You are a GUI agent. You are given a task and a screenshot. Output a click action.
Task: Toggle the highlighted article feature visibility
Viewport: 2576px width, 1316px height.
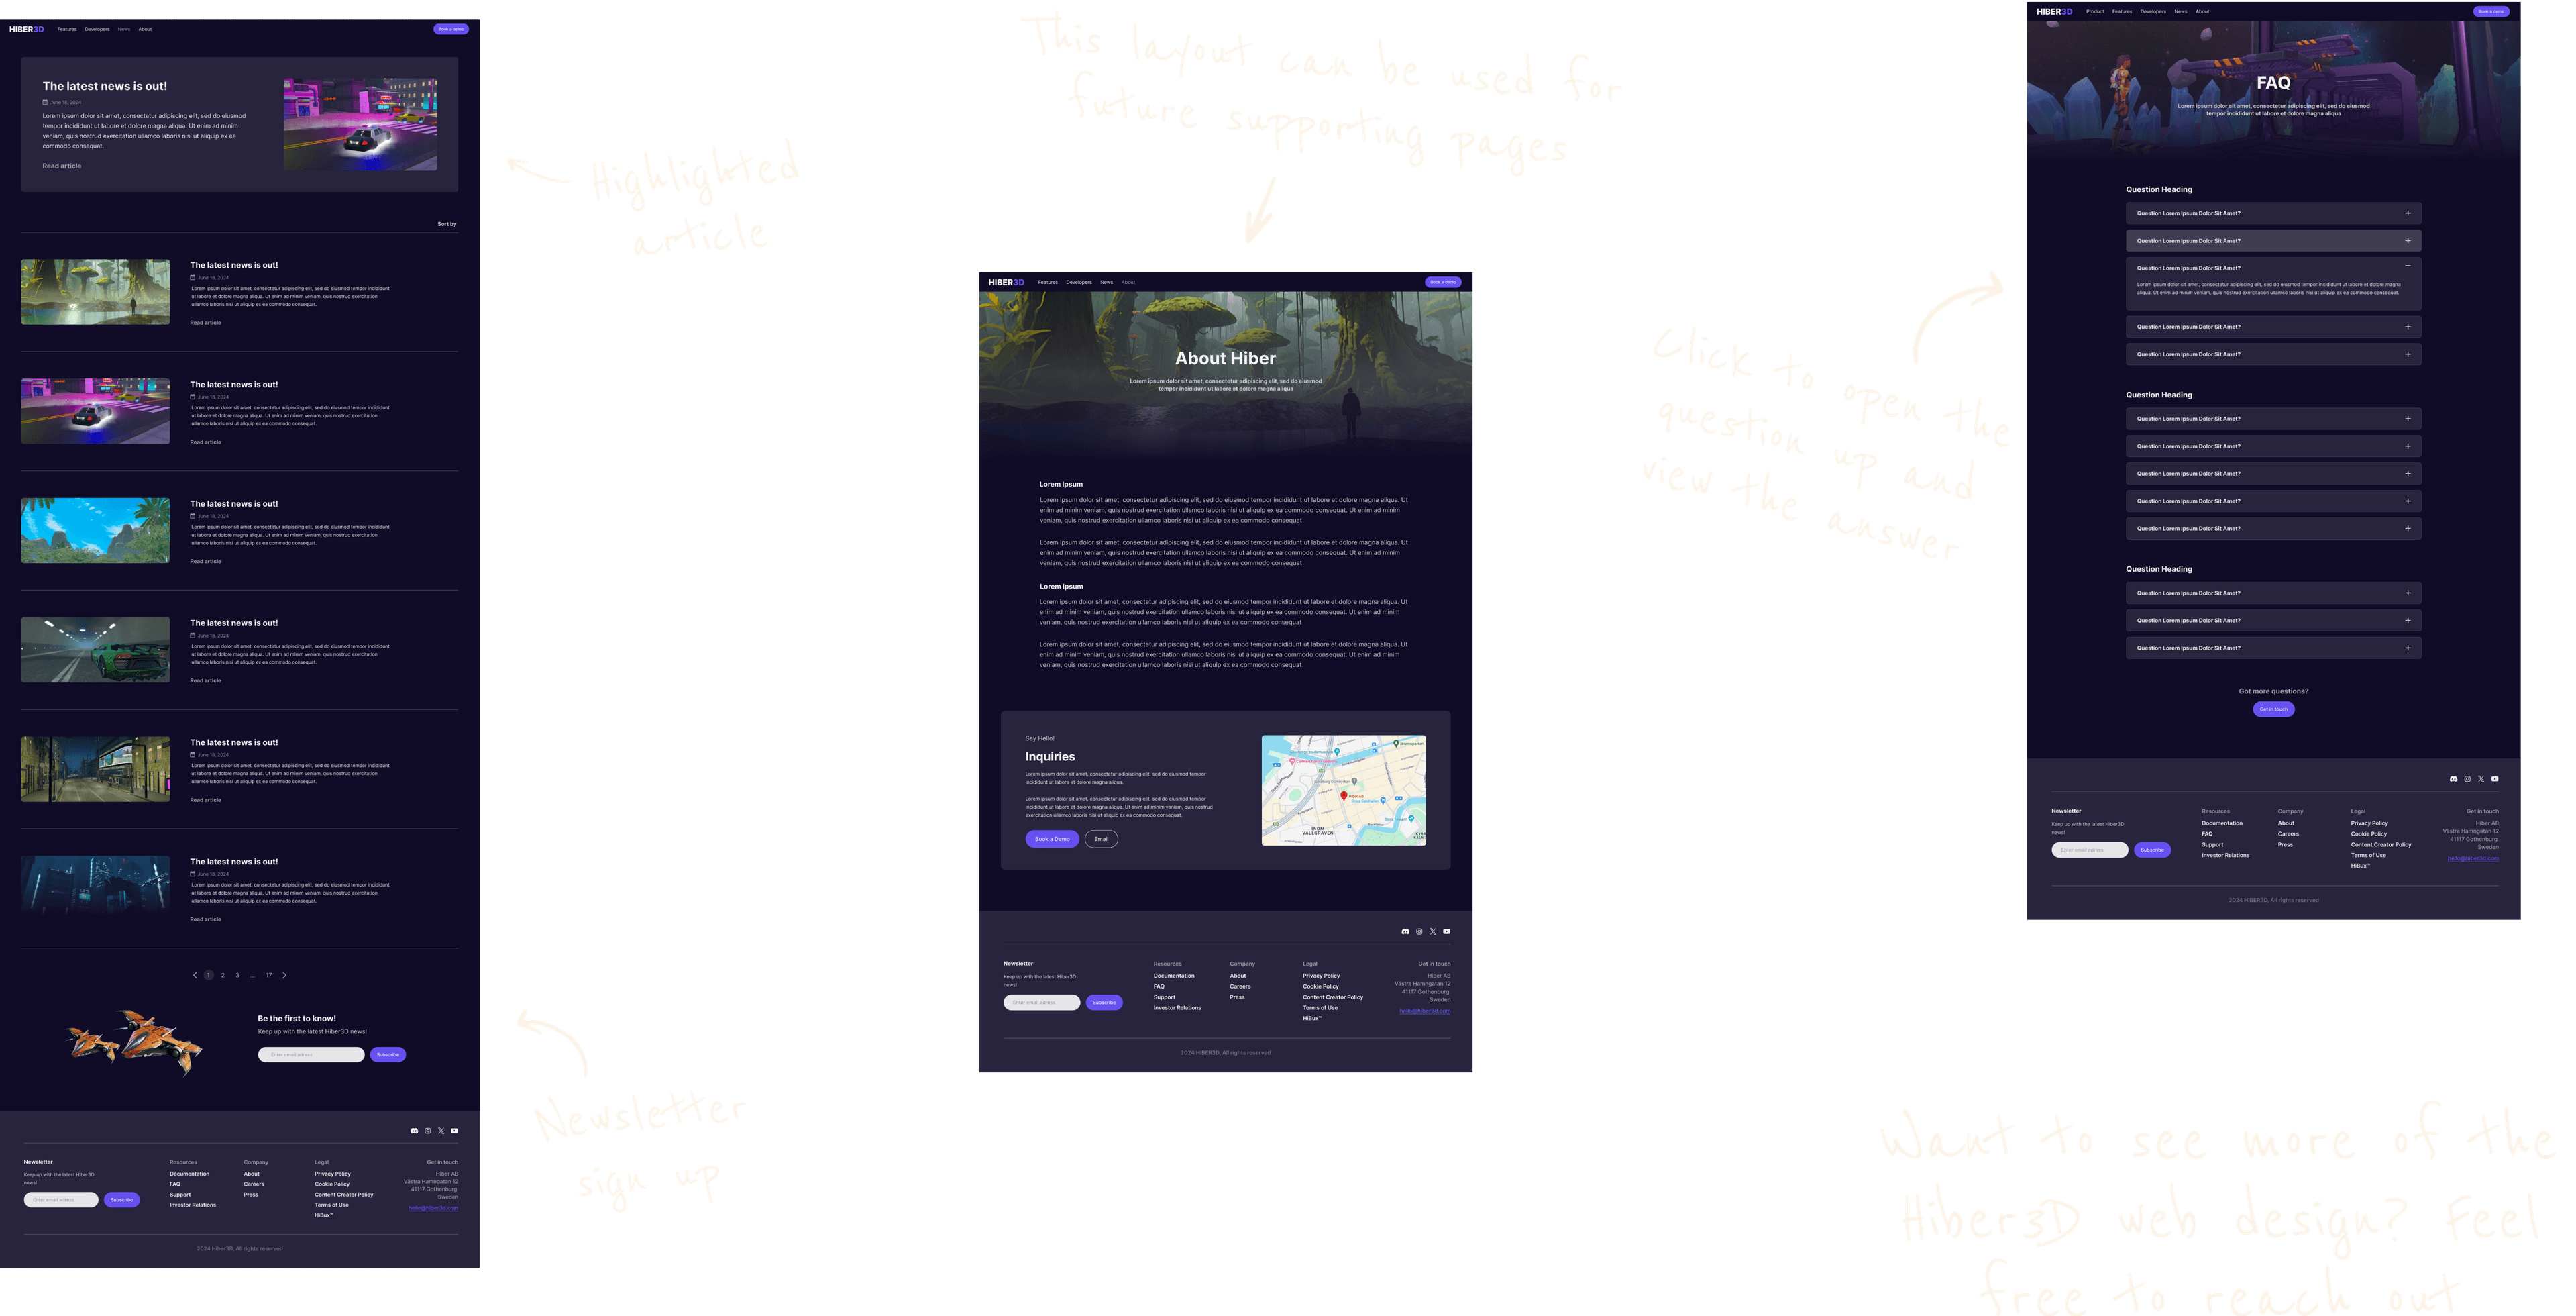pyautogui.click(x=240, y=126)
